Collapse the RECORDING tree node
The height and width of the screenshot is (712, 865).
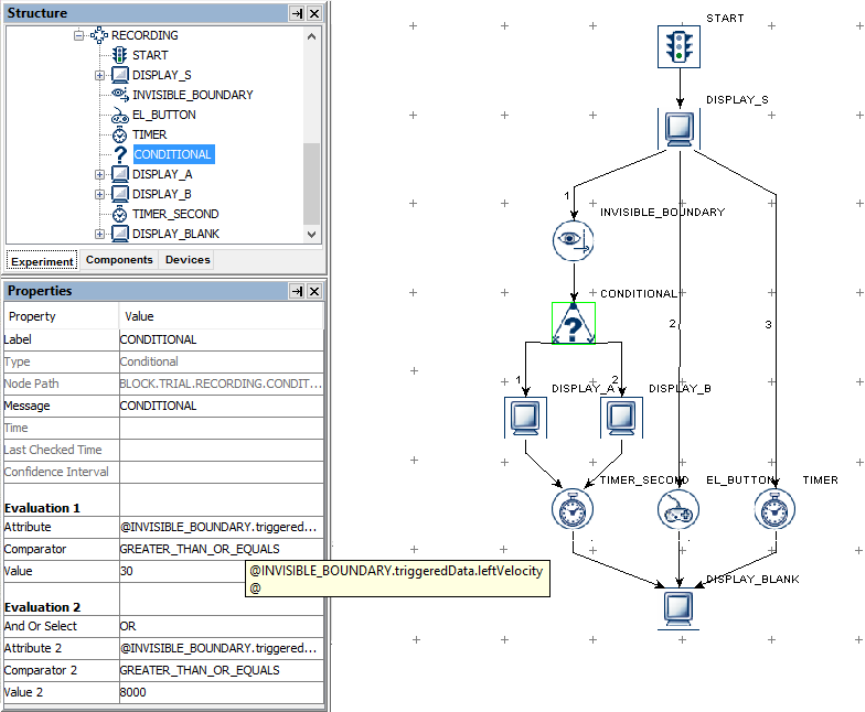coord(79,35)
